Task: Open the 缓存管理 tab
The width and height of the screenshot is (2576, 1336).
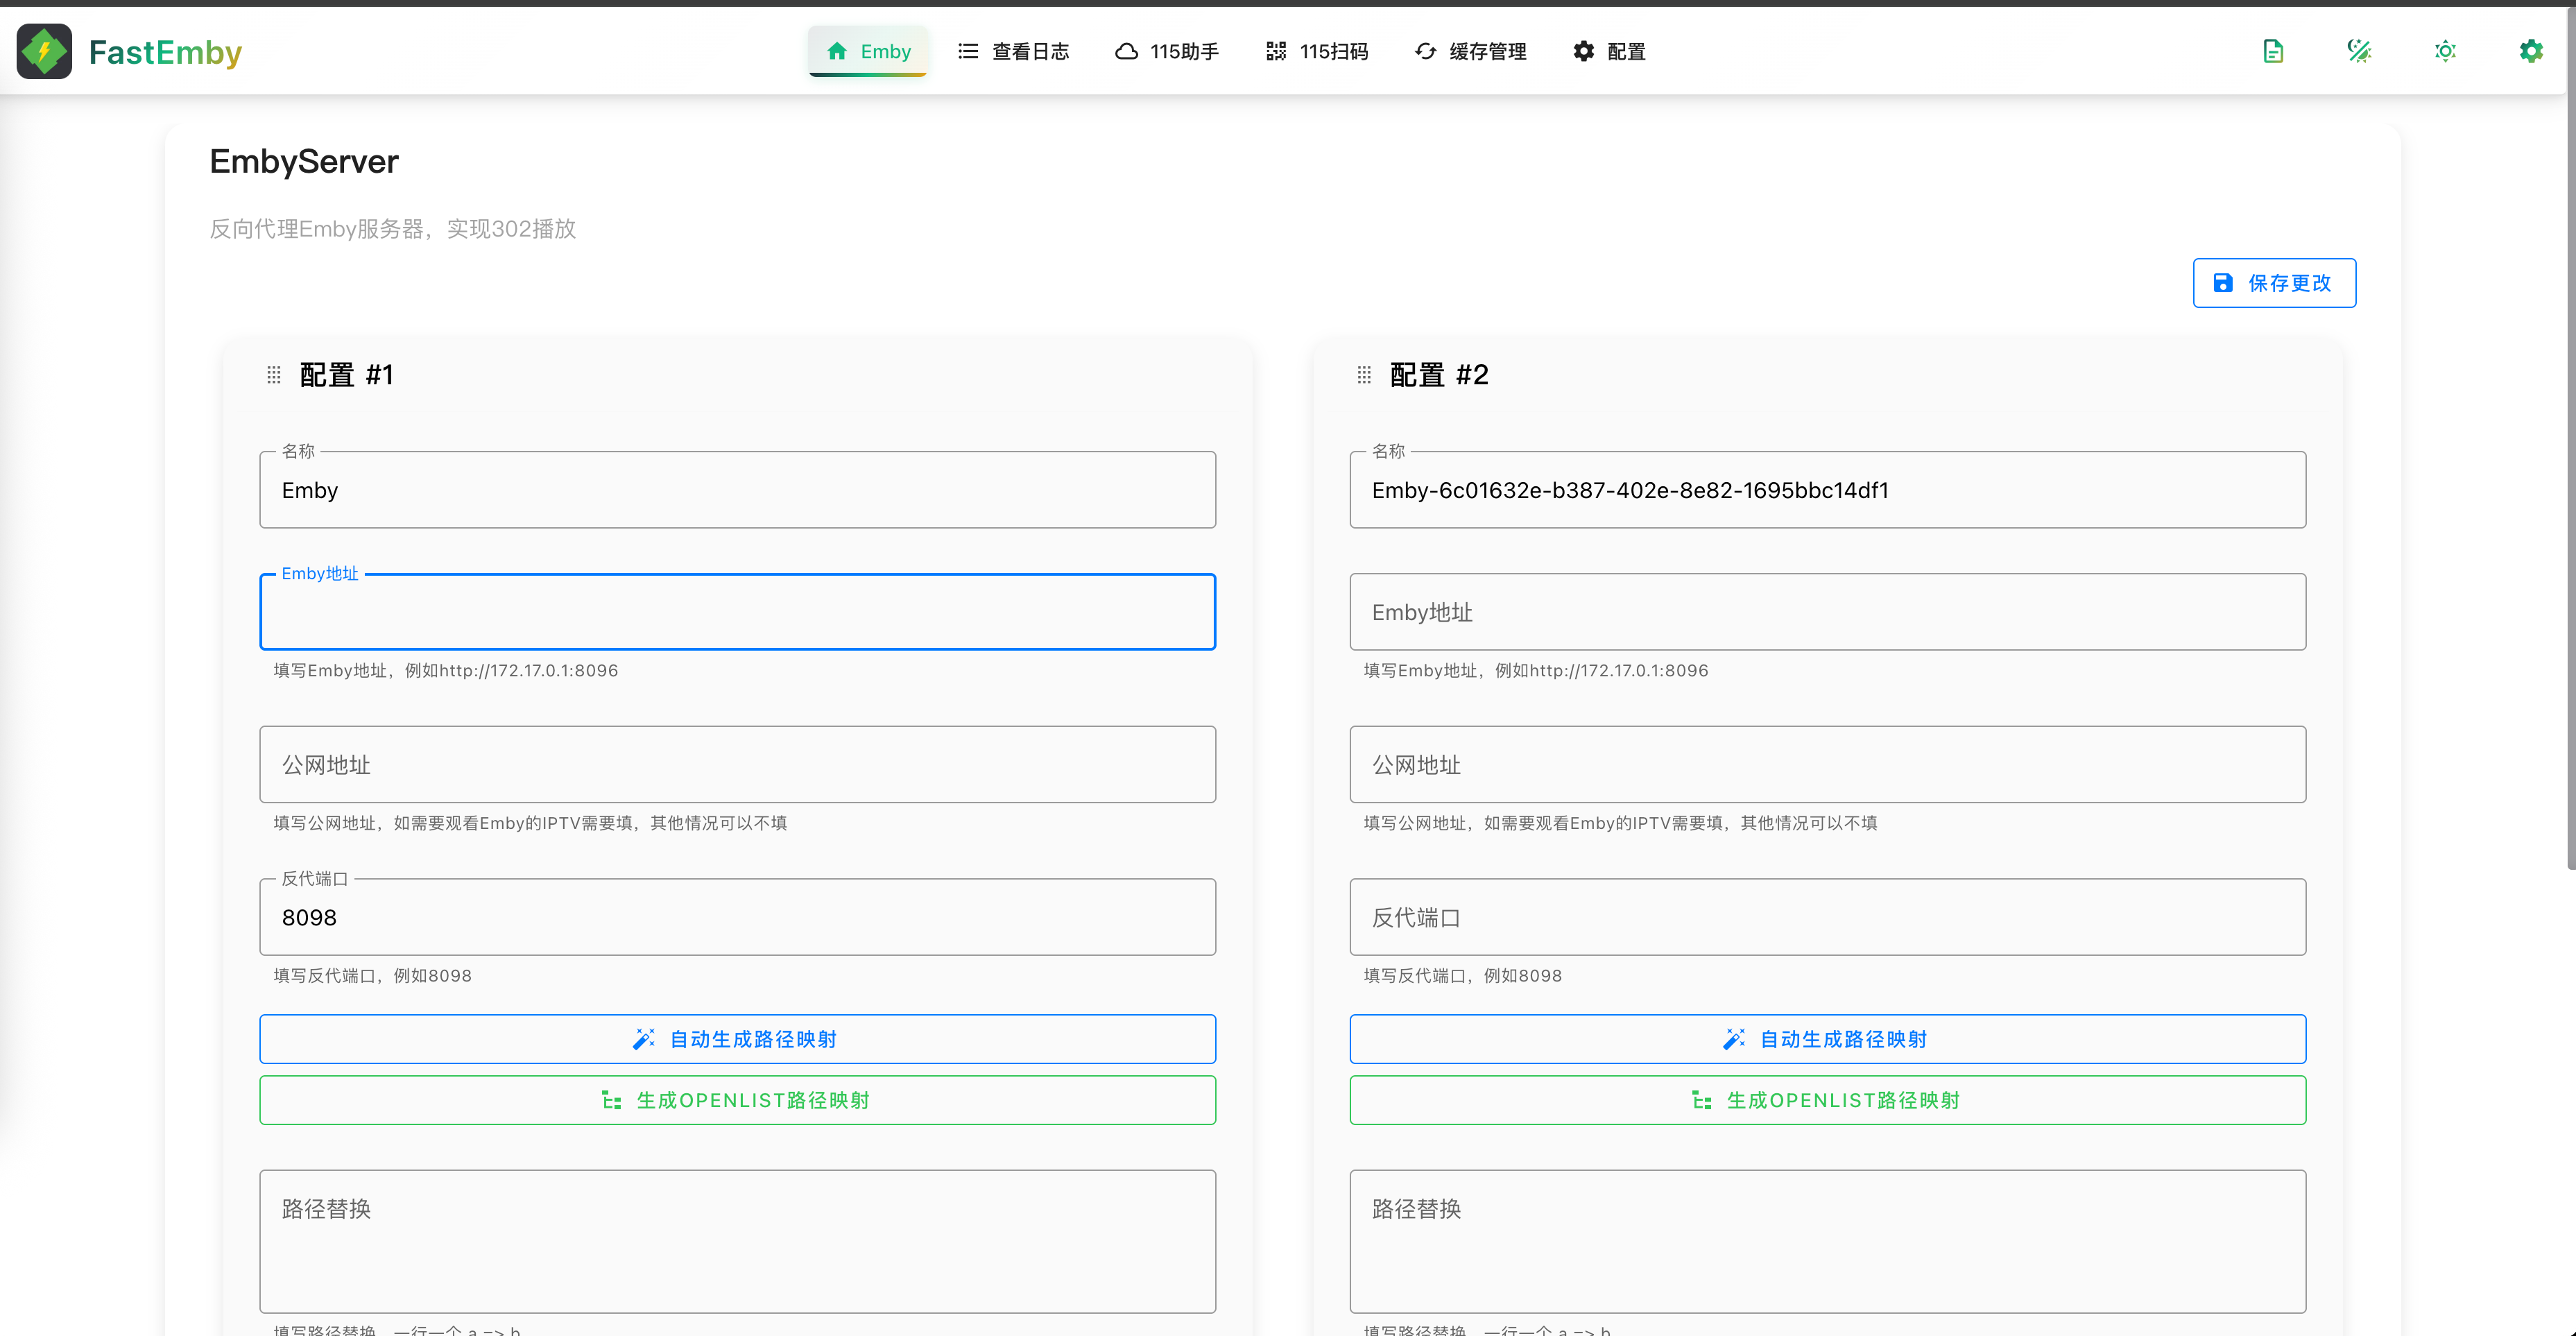Action: (x=1470, y=51)
